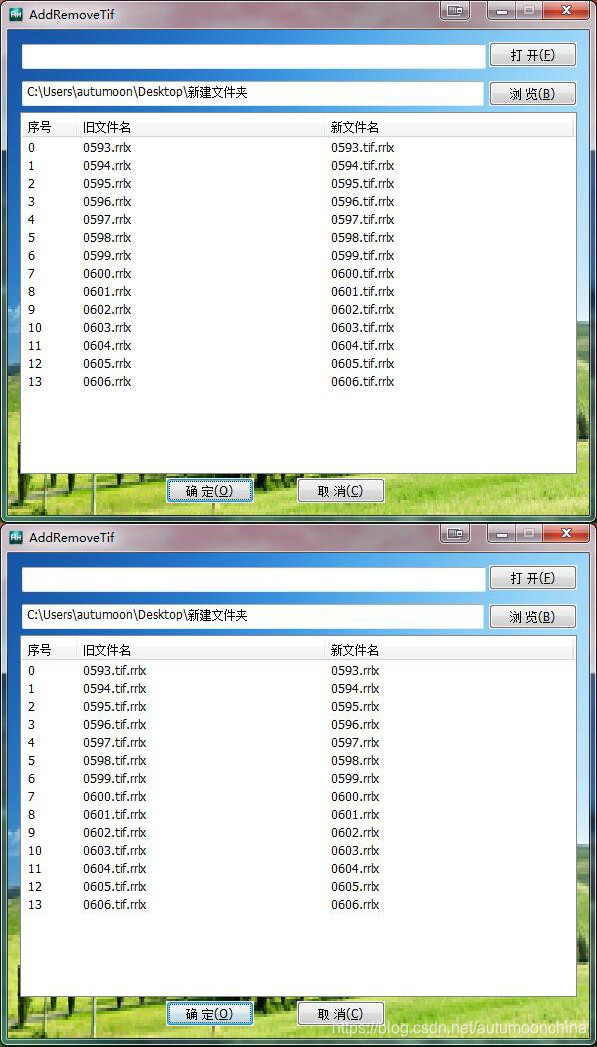
Task: Select 0595.tif.rrlx under 新文件名 column
Action: coord(363,184)
